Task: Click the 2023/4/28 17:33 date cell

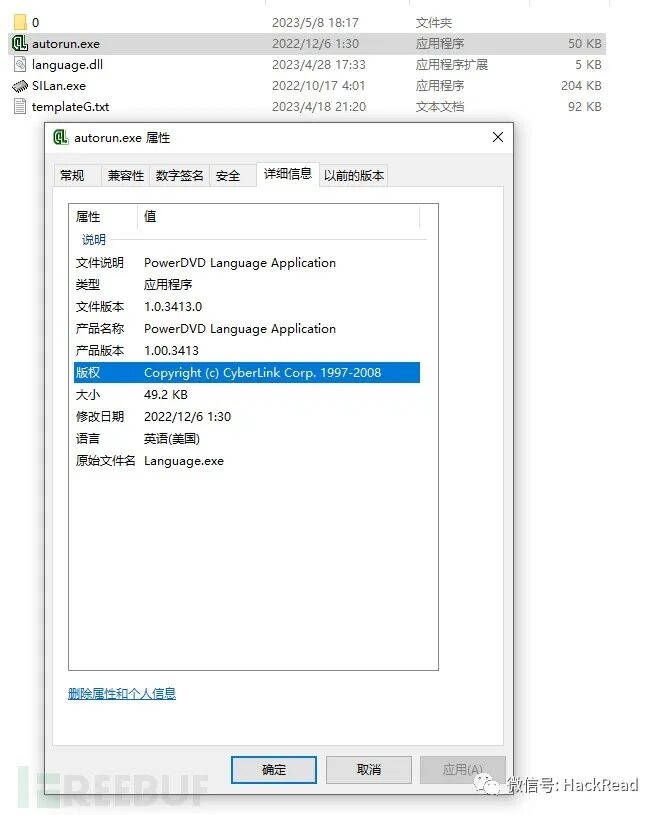Action: click(x=319, y=64)
